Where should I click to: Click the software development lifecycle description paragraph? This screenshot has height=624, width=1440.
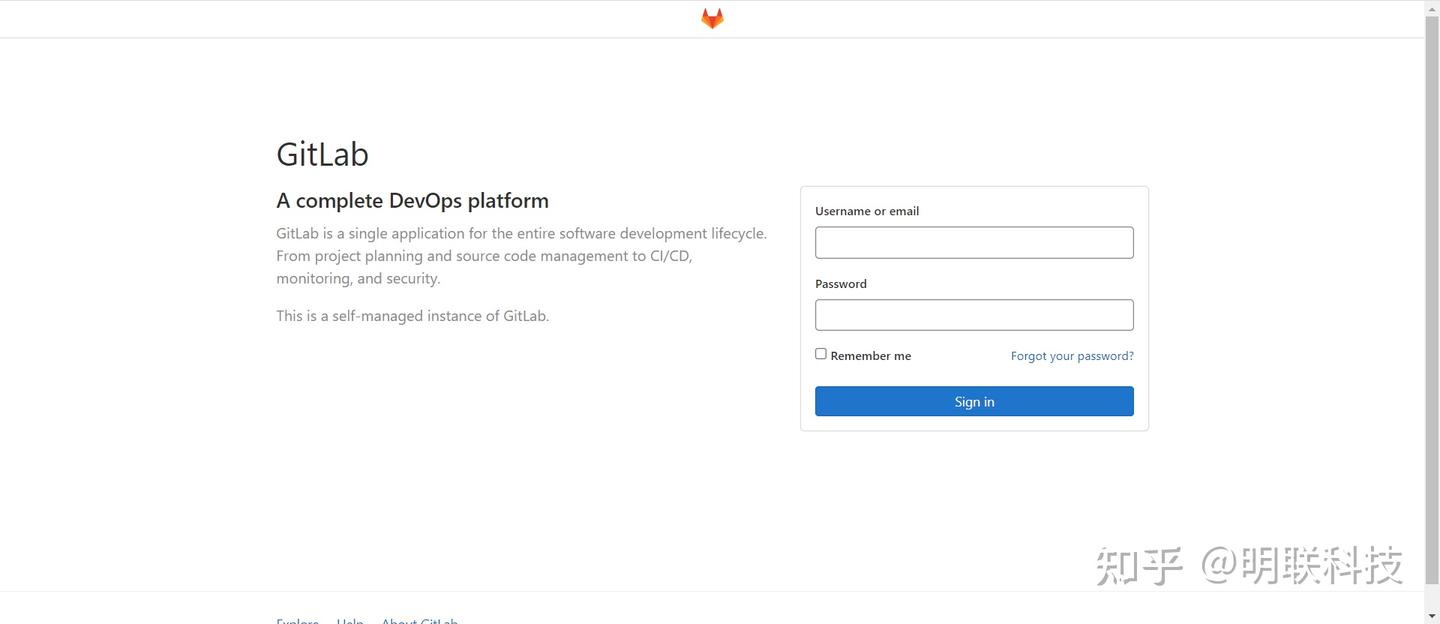(521, 256)
